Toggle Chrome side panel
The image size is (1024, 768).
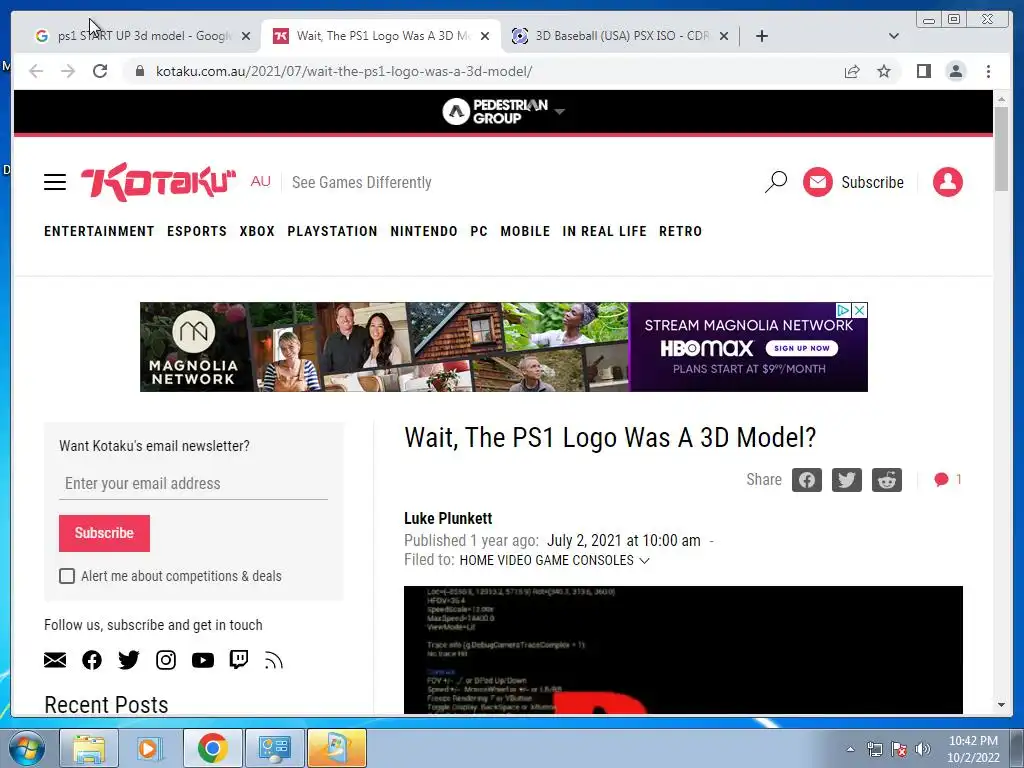(x=923, y=71)
